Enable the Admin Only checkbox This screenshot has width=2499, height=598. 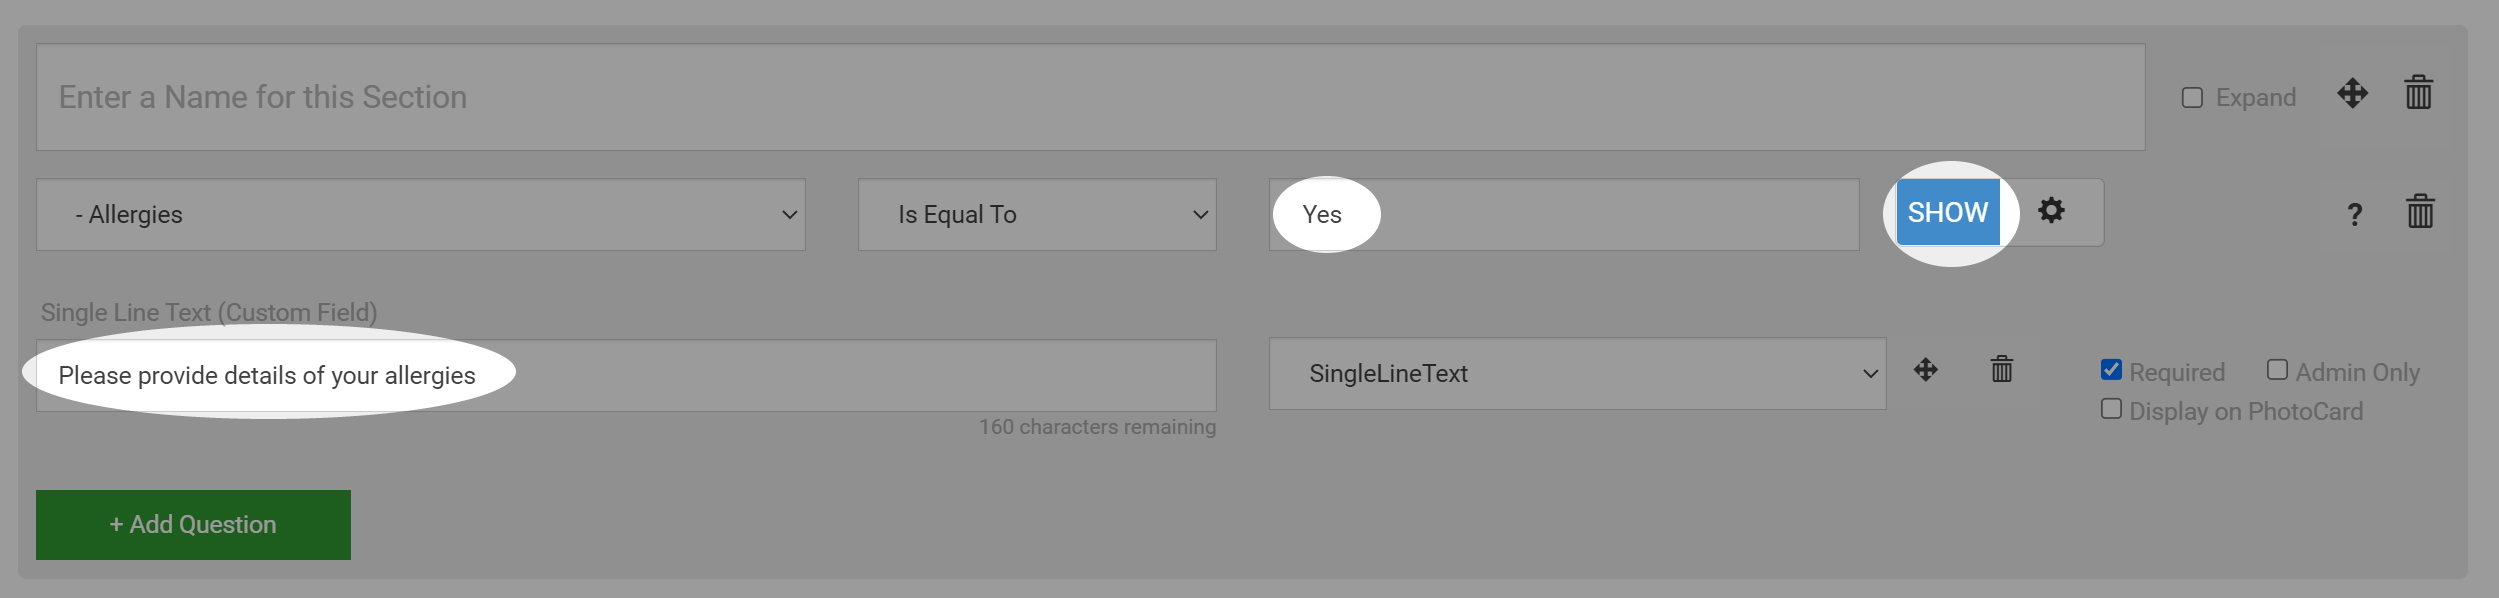[x=2277, y=370]
